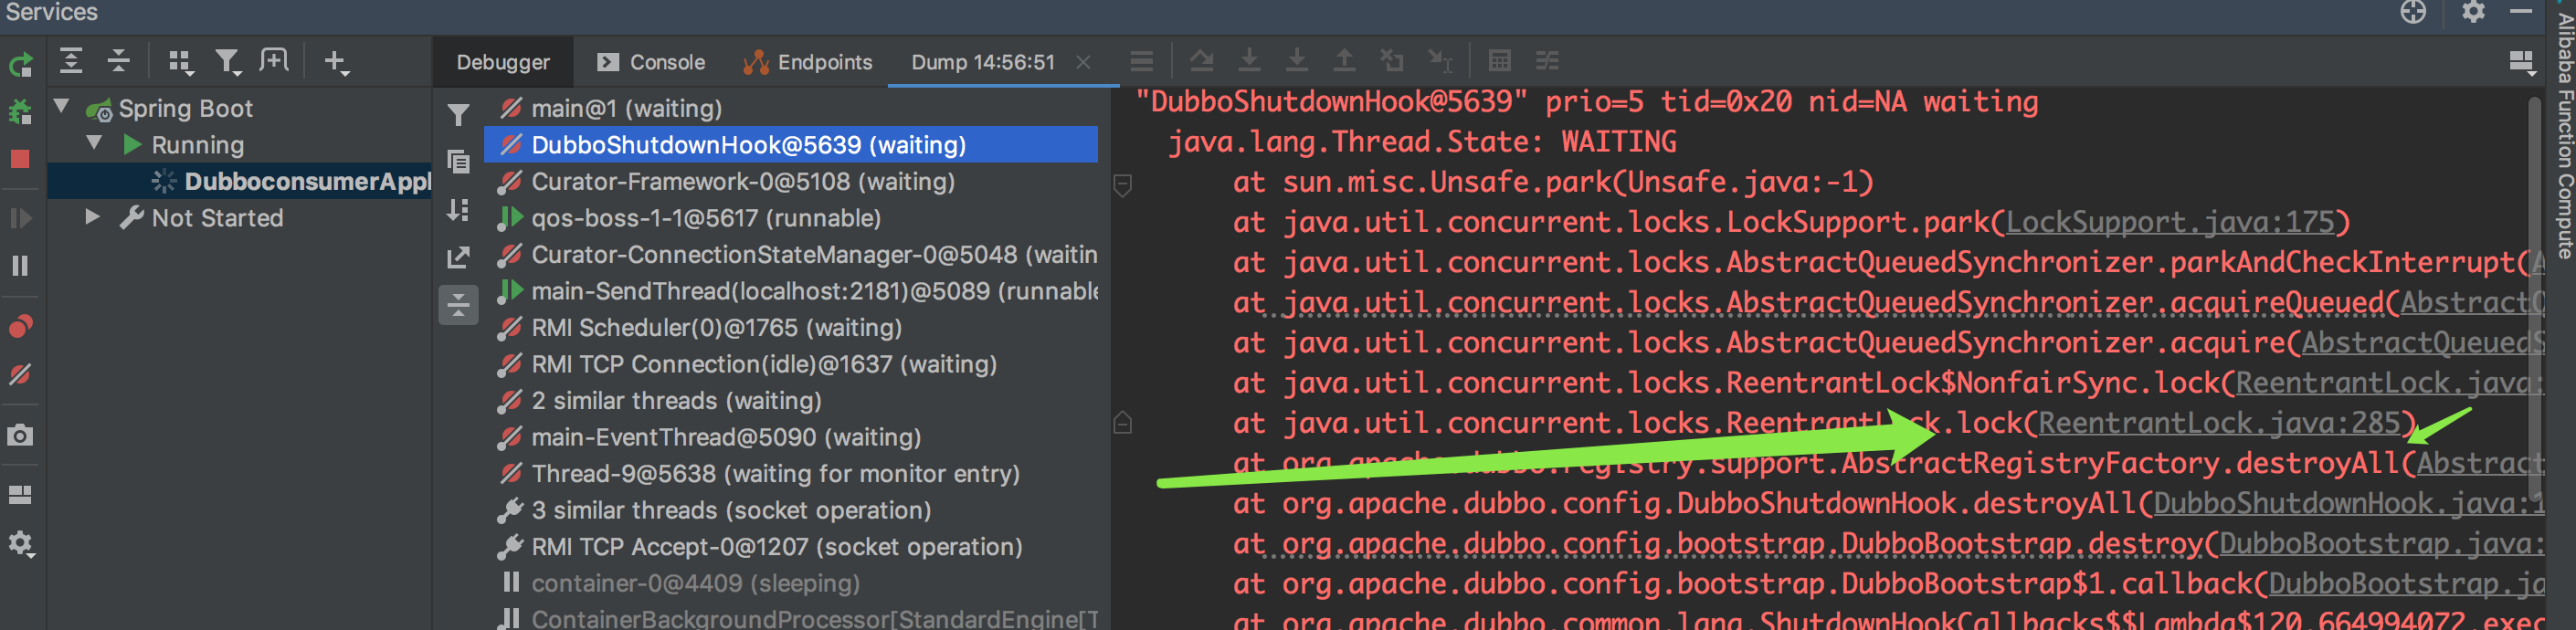Open the view breakpoints dialog
The image size is (2576, 630).
tap(21, 326)
